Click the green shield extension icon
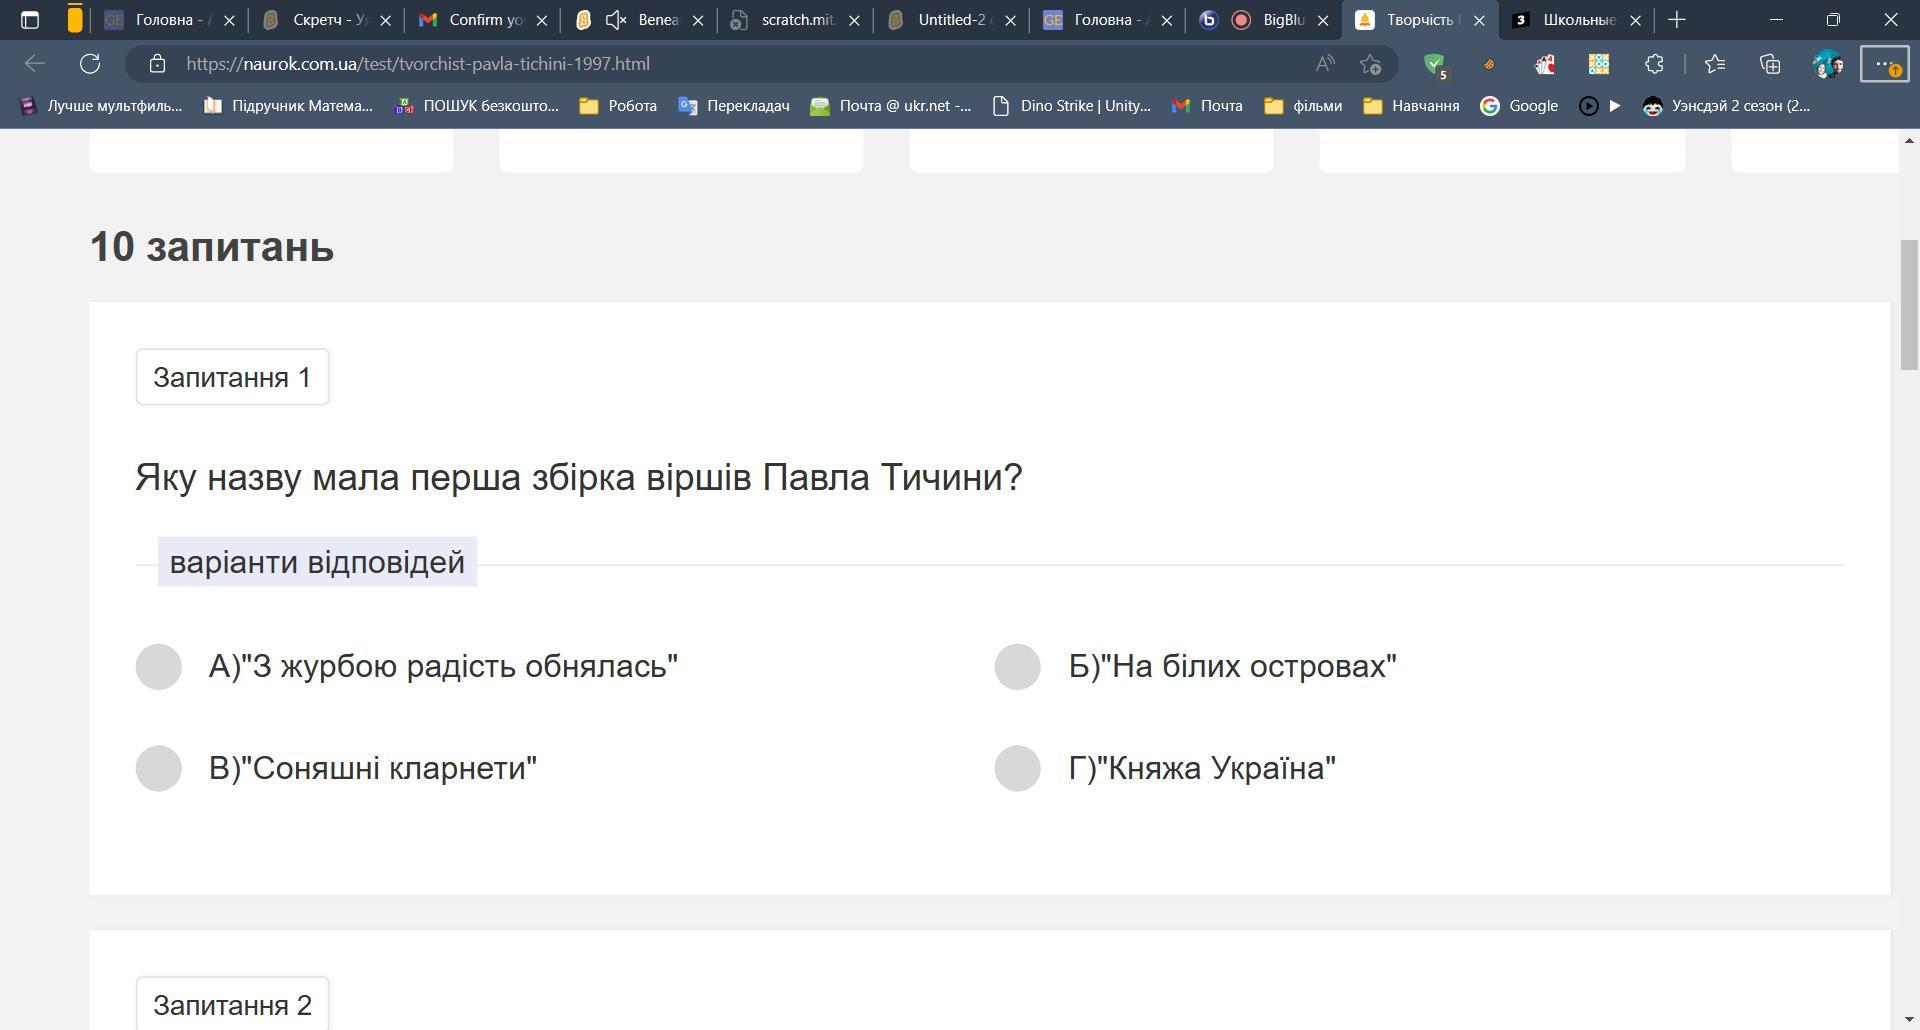This screenshot has width=1920, height=1030. point(1435,64)
